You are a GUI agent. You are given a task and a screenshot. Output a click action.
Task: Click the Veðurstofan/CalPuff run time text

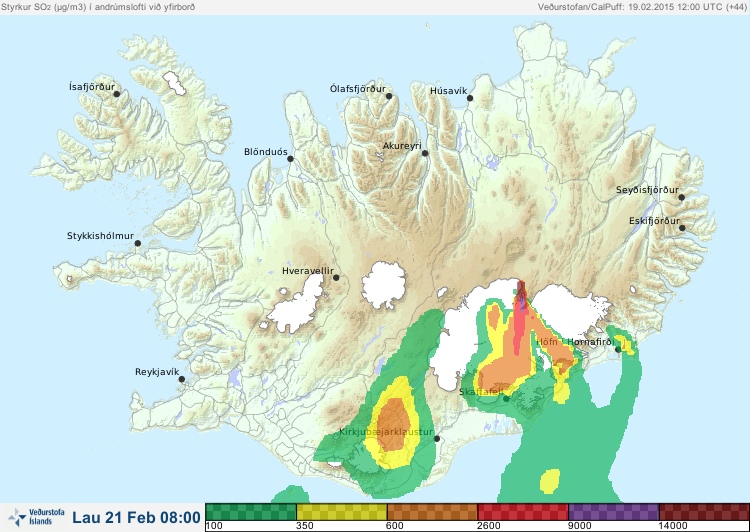(641, 7)
